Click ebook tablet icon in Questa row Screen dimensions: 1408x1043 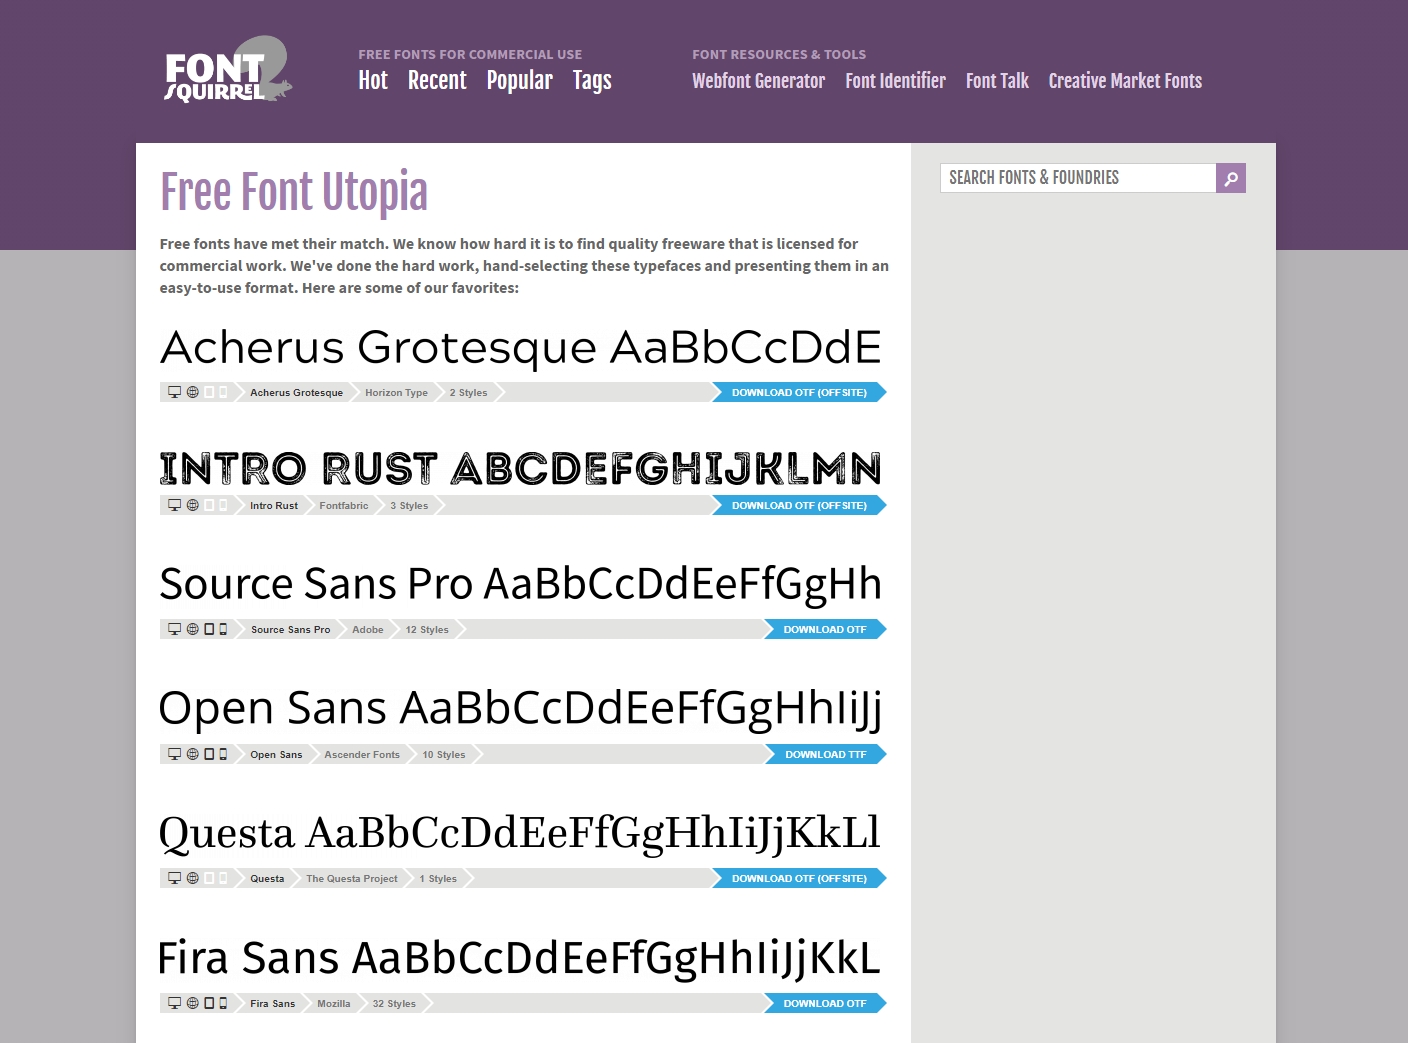pos(209,878)
